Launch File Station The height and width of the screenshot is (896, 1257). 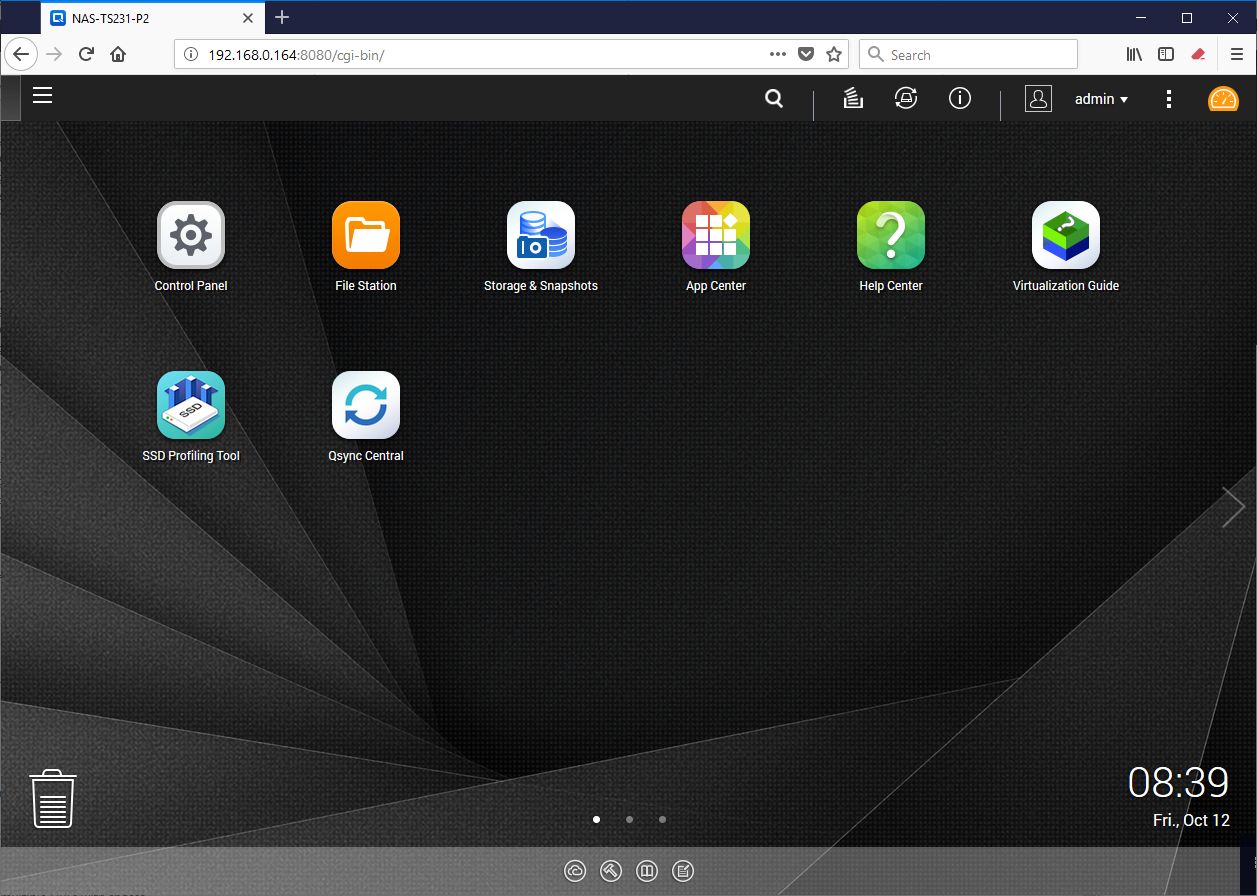coord(366,236)
